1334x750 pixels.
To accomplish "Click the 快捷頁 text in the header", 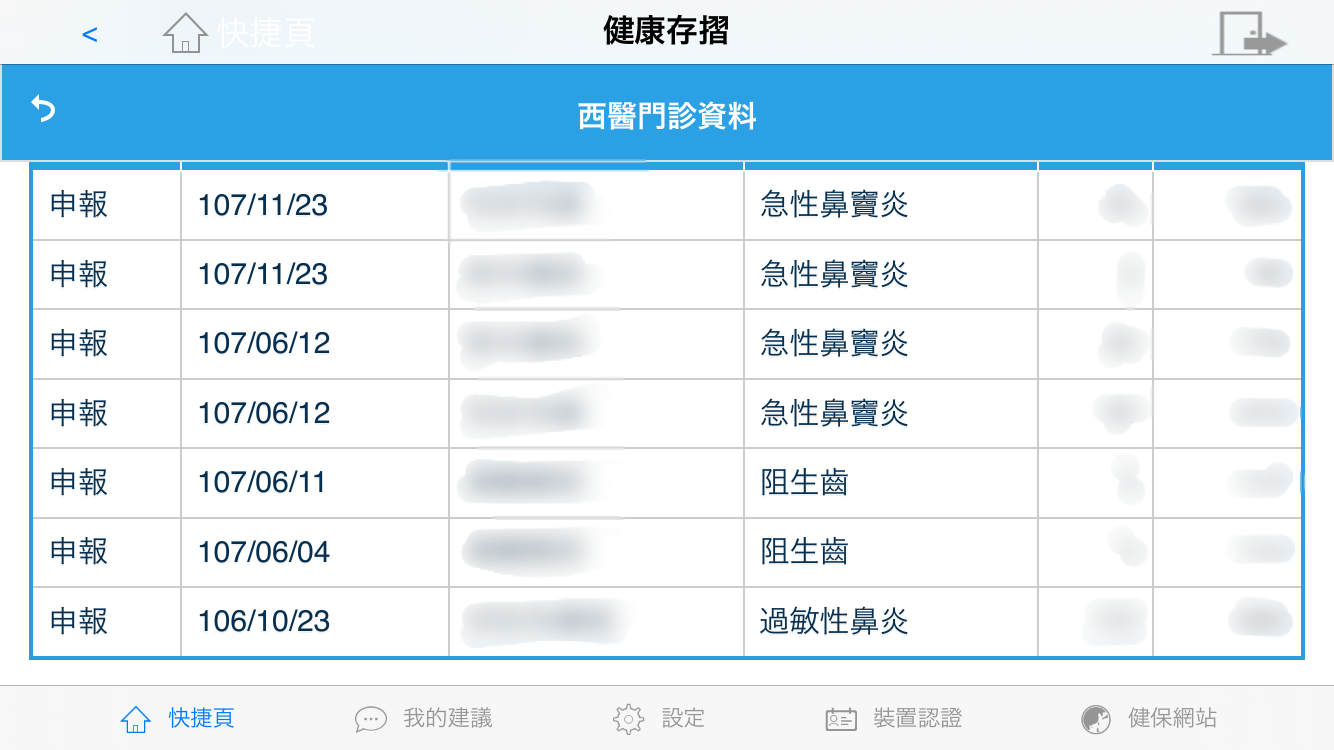I will 266,33.
